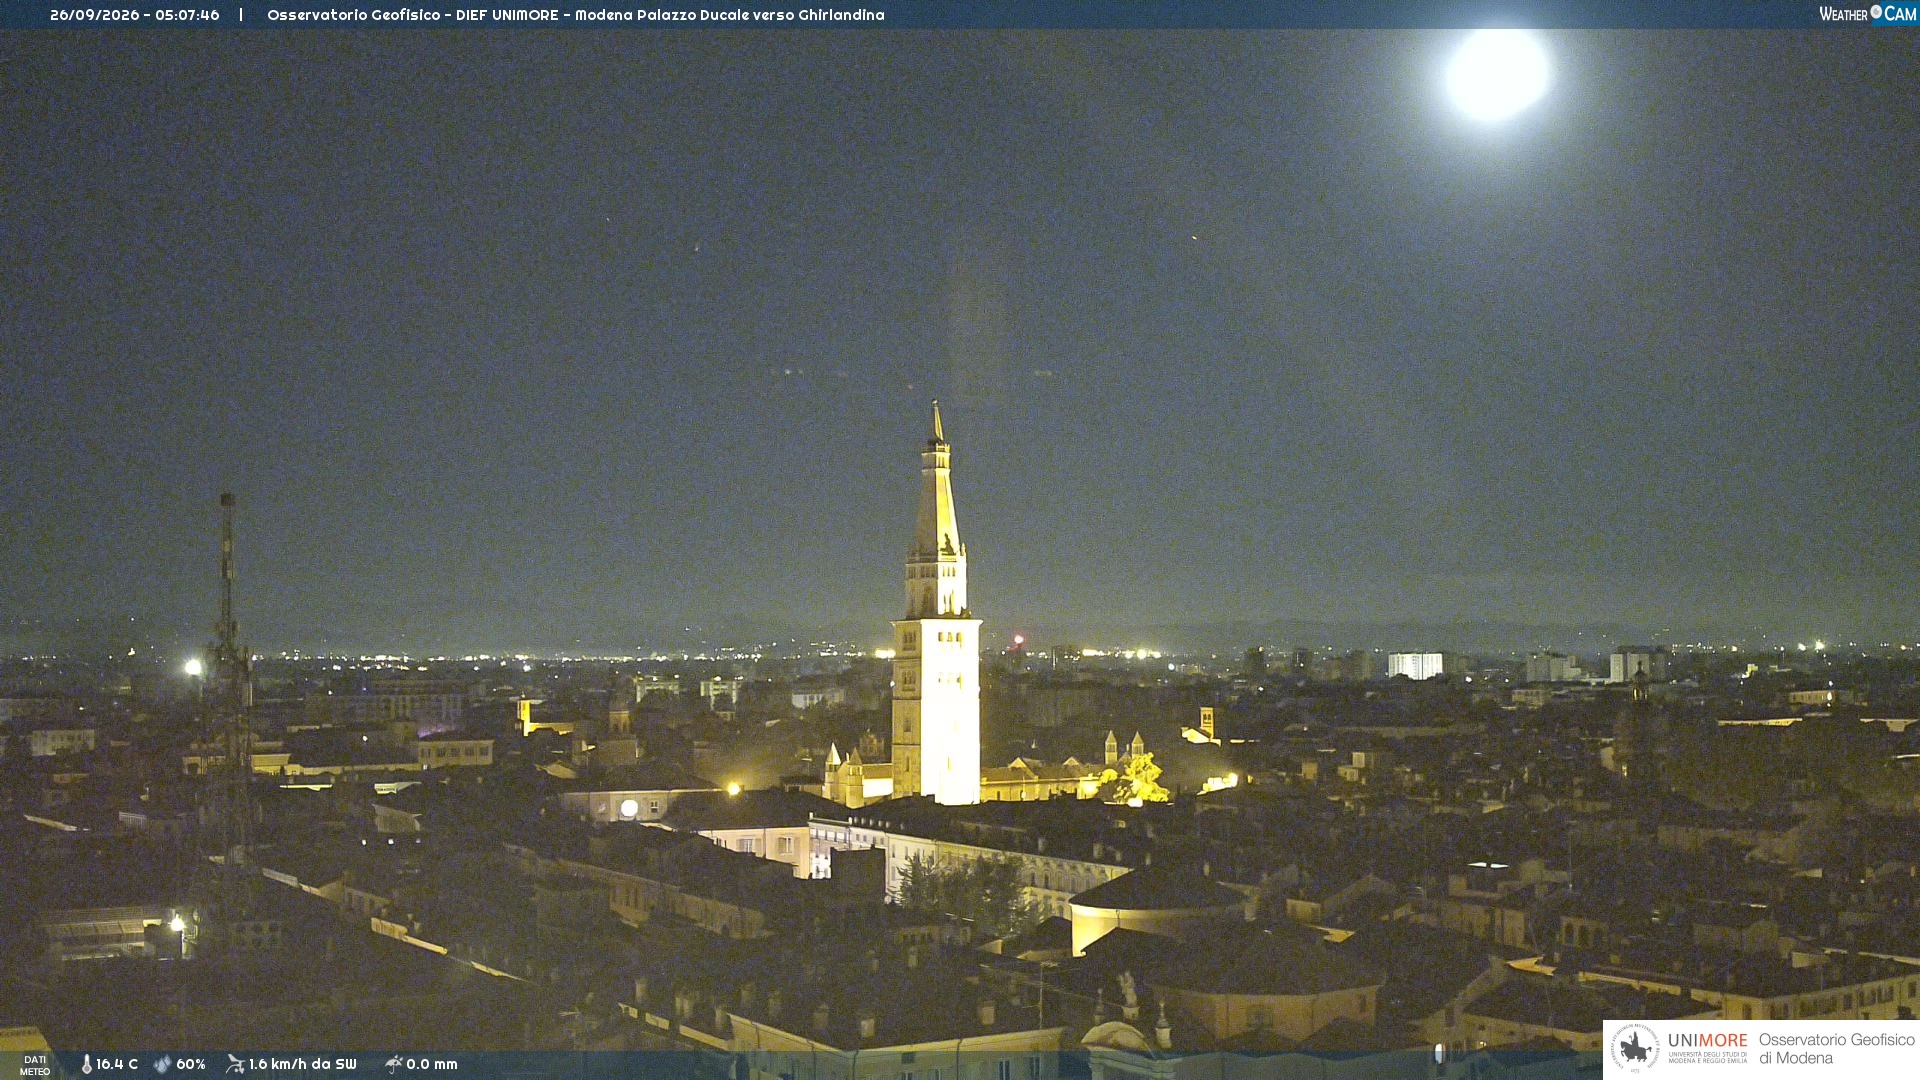Click the rain umbrella precipitation icon
Image resolution: width=1920 pixels, height=1080 pixels.
[393, 1064]
